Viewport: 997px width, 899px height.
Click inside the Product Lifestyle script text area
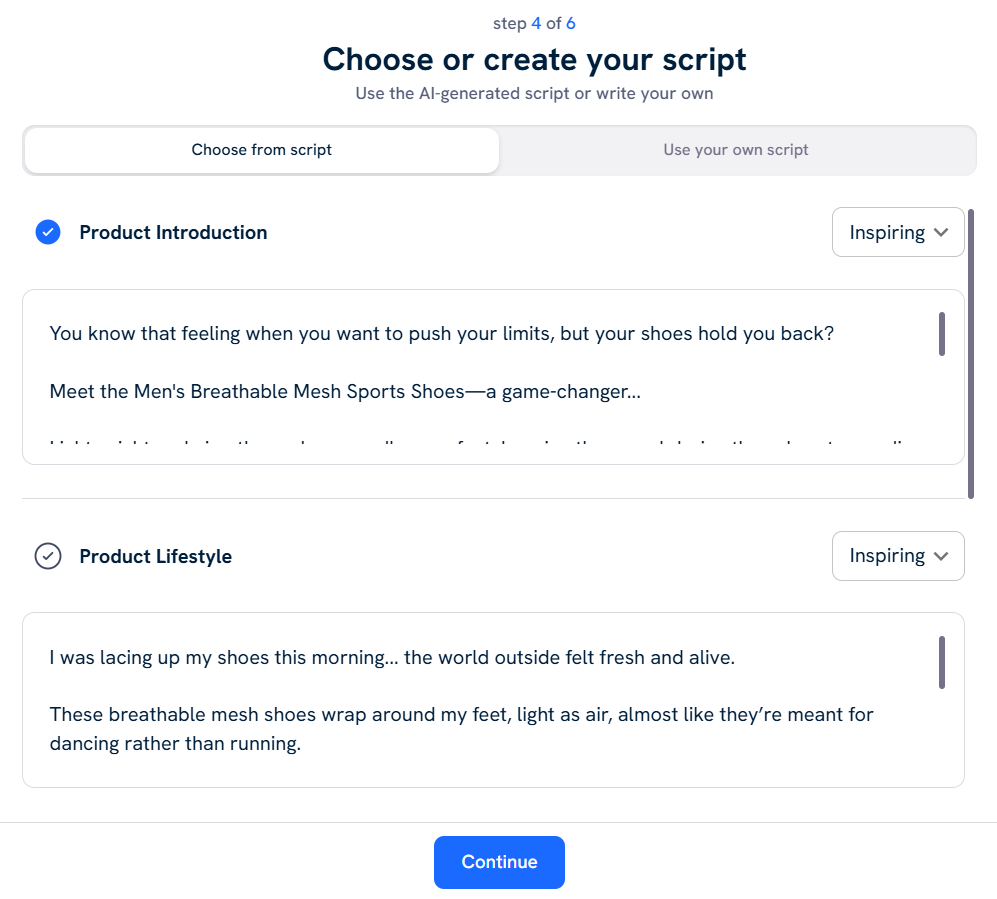[x=490, y=700]
